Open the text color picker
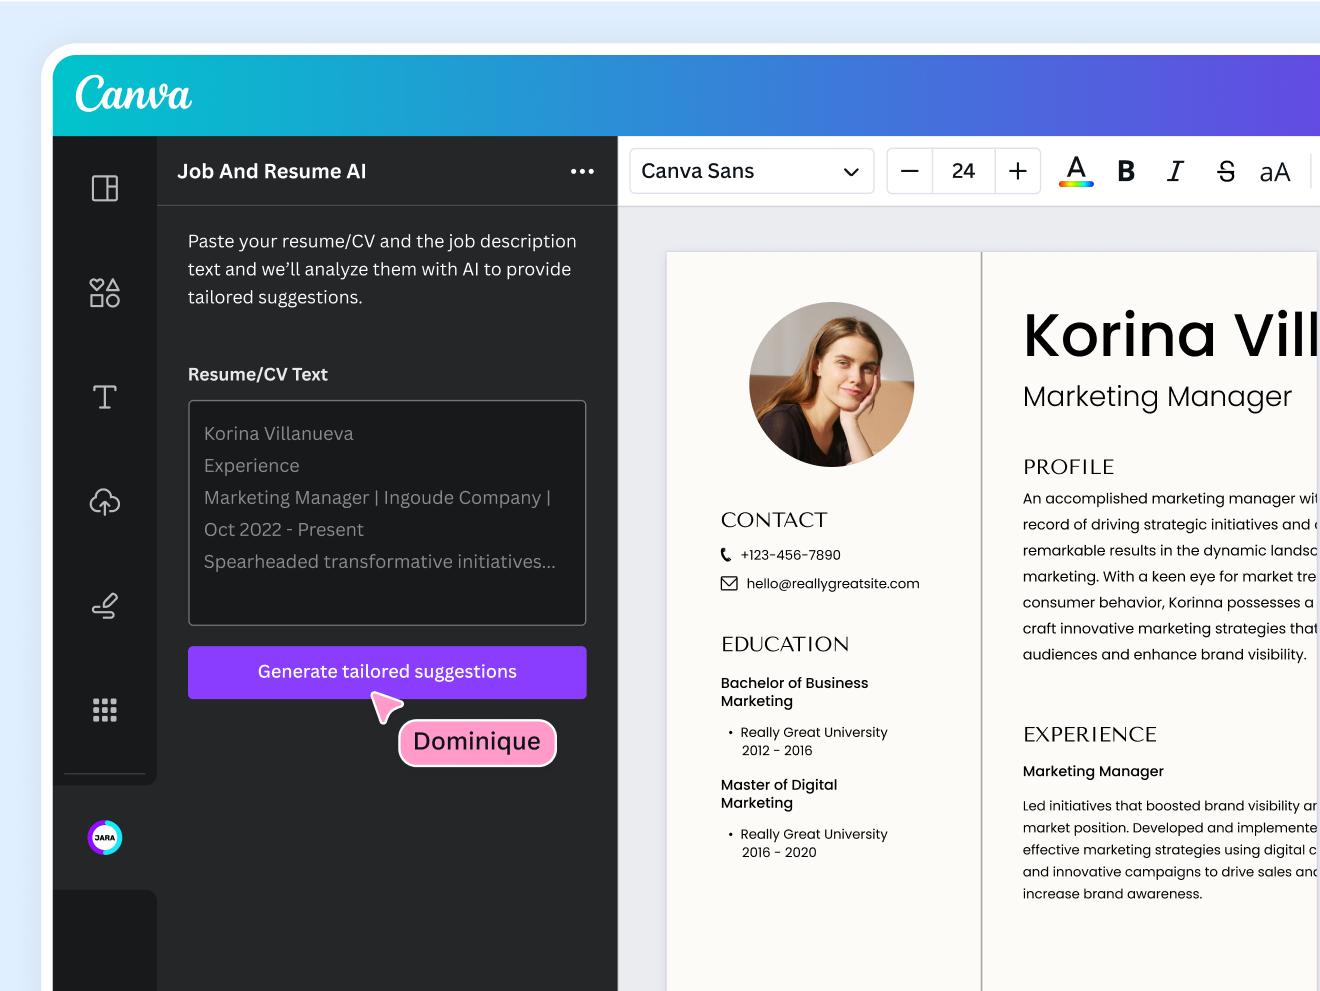1320x991 pixels. [1076, 171]
